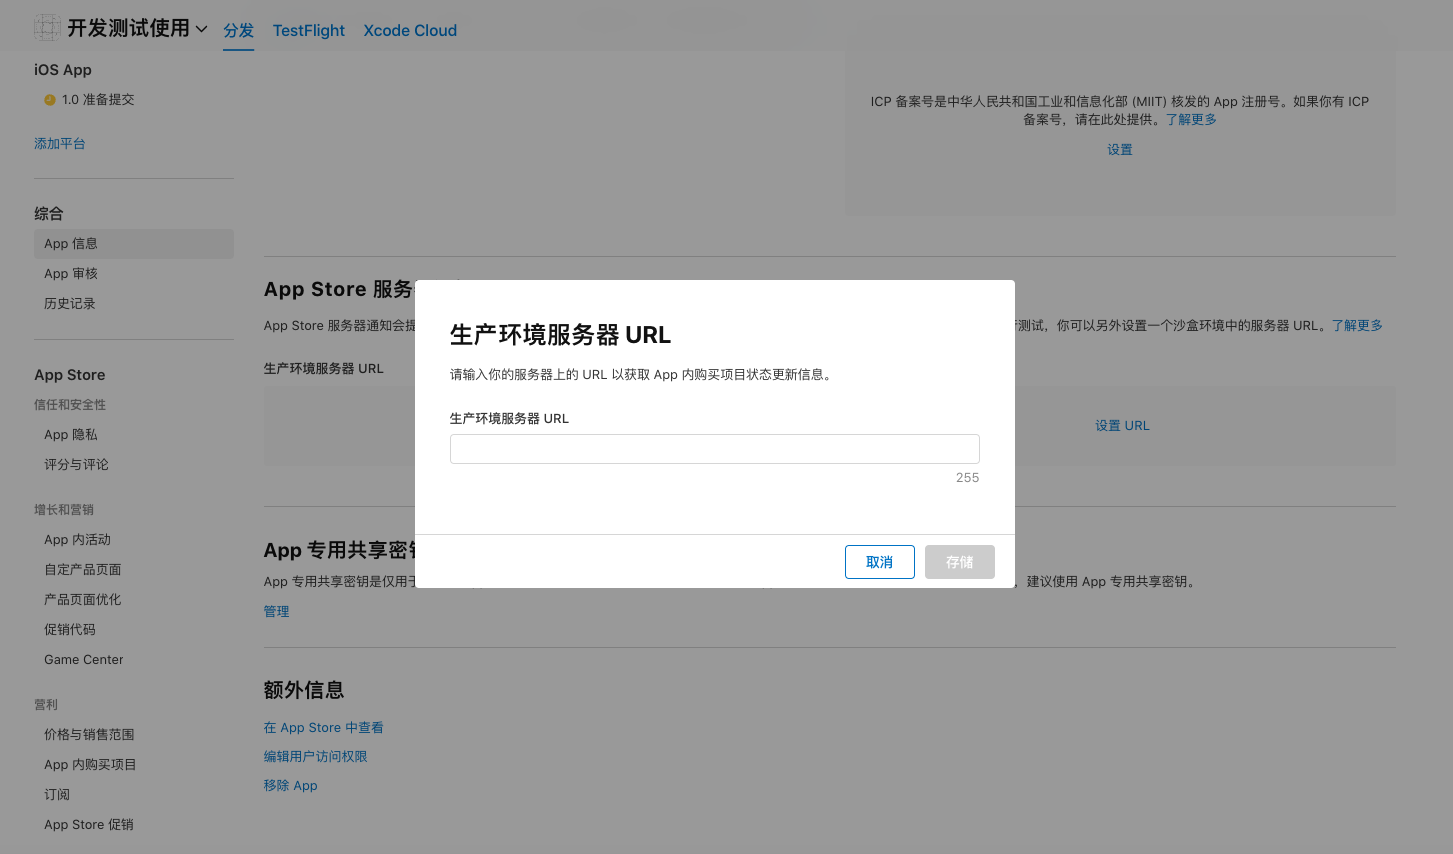Image resolution: width=1453 pixels, height=854 pixels.
Task: Expand the 开发测试使用 app switcher chevron
Action: click(201, 29)
